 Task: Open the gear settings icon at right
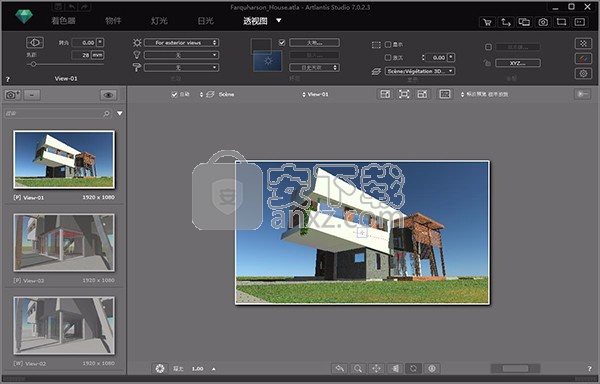(x=583, y=73)
